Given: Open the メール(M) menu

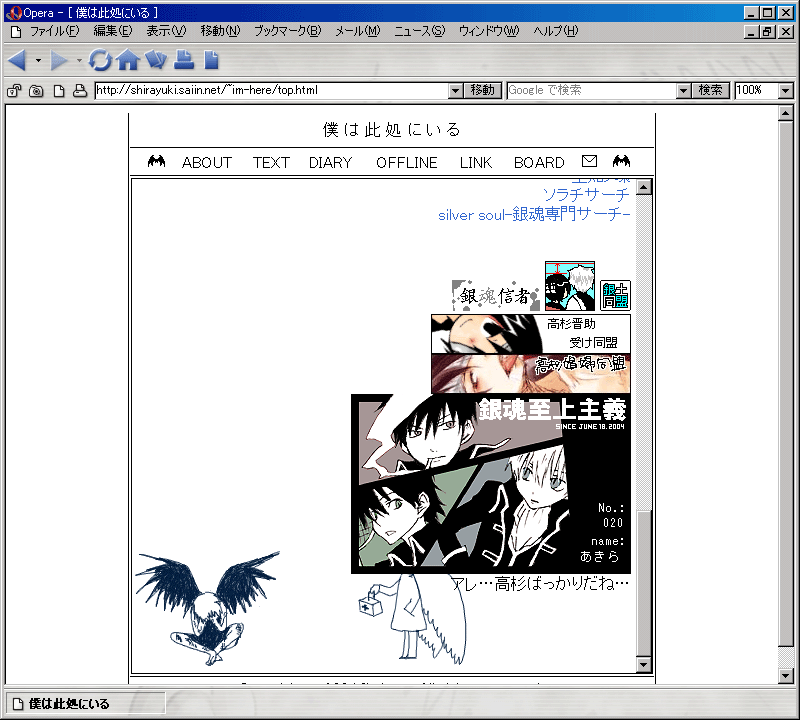Looking at the screenshot, I should coord(358,32).
